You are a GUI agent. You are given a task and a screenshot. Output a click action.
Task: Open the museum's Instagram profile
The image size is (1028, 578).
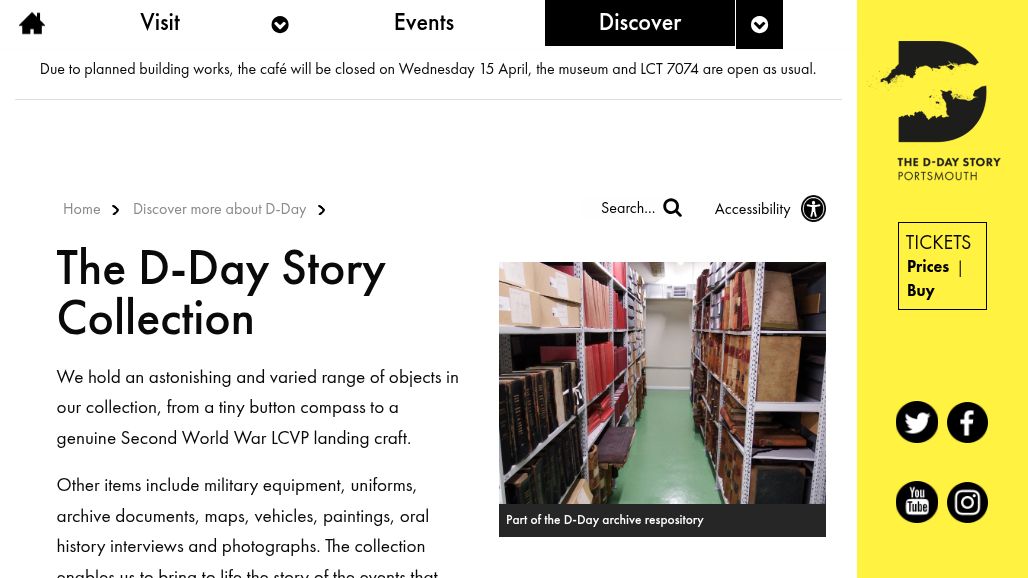click(x=967, y=502)
